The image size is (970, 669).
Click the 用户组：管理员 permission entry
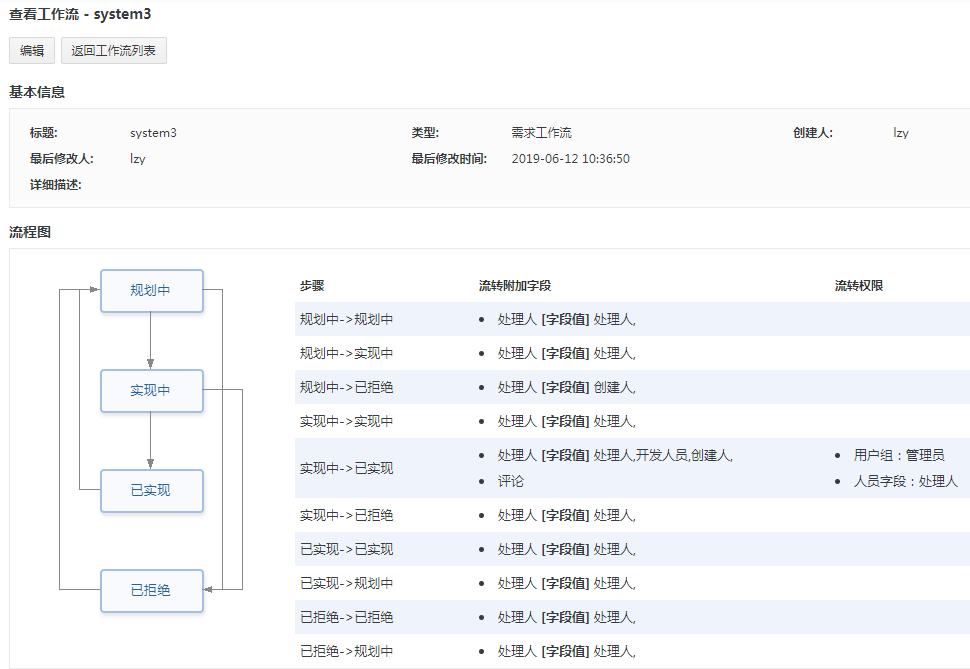(x=899, y=455)
